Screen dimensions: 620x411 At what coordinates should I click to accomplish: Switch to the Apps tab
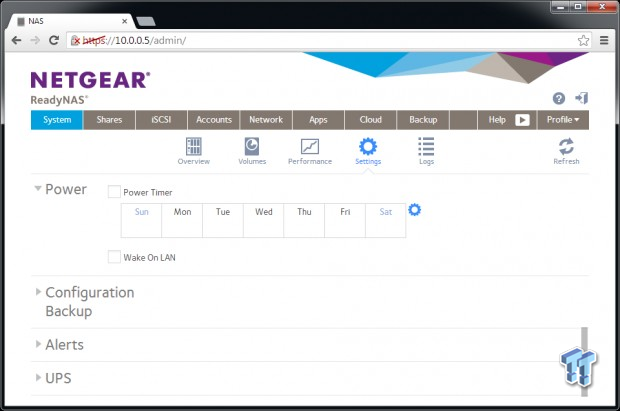(x=318, y=120)
